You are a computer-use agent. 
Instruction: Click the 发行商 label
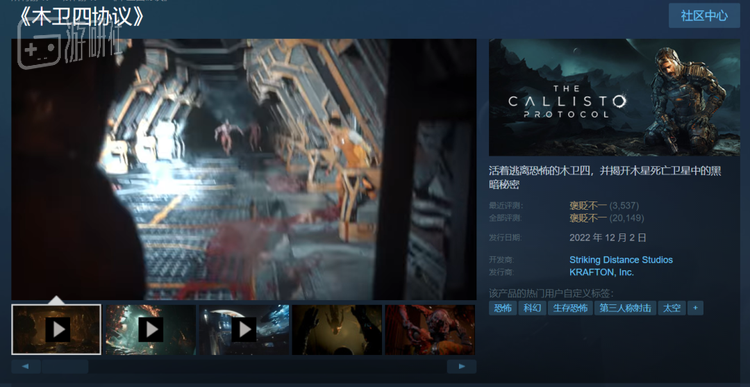pyautogui.click(x=500, y=273)
